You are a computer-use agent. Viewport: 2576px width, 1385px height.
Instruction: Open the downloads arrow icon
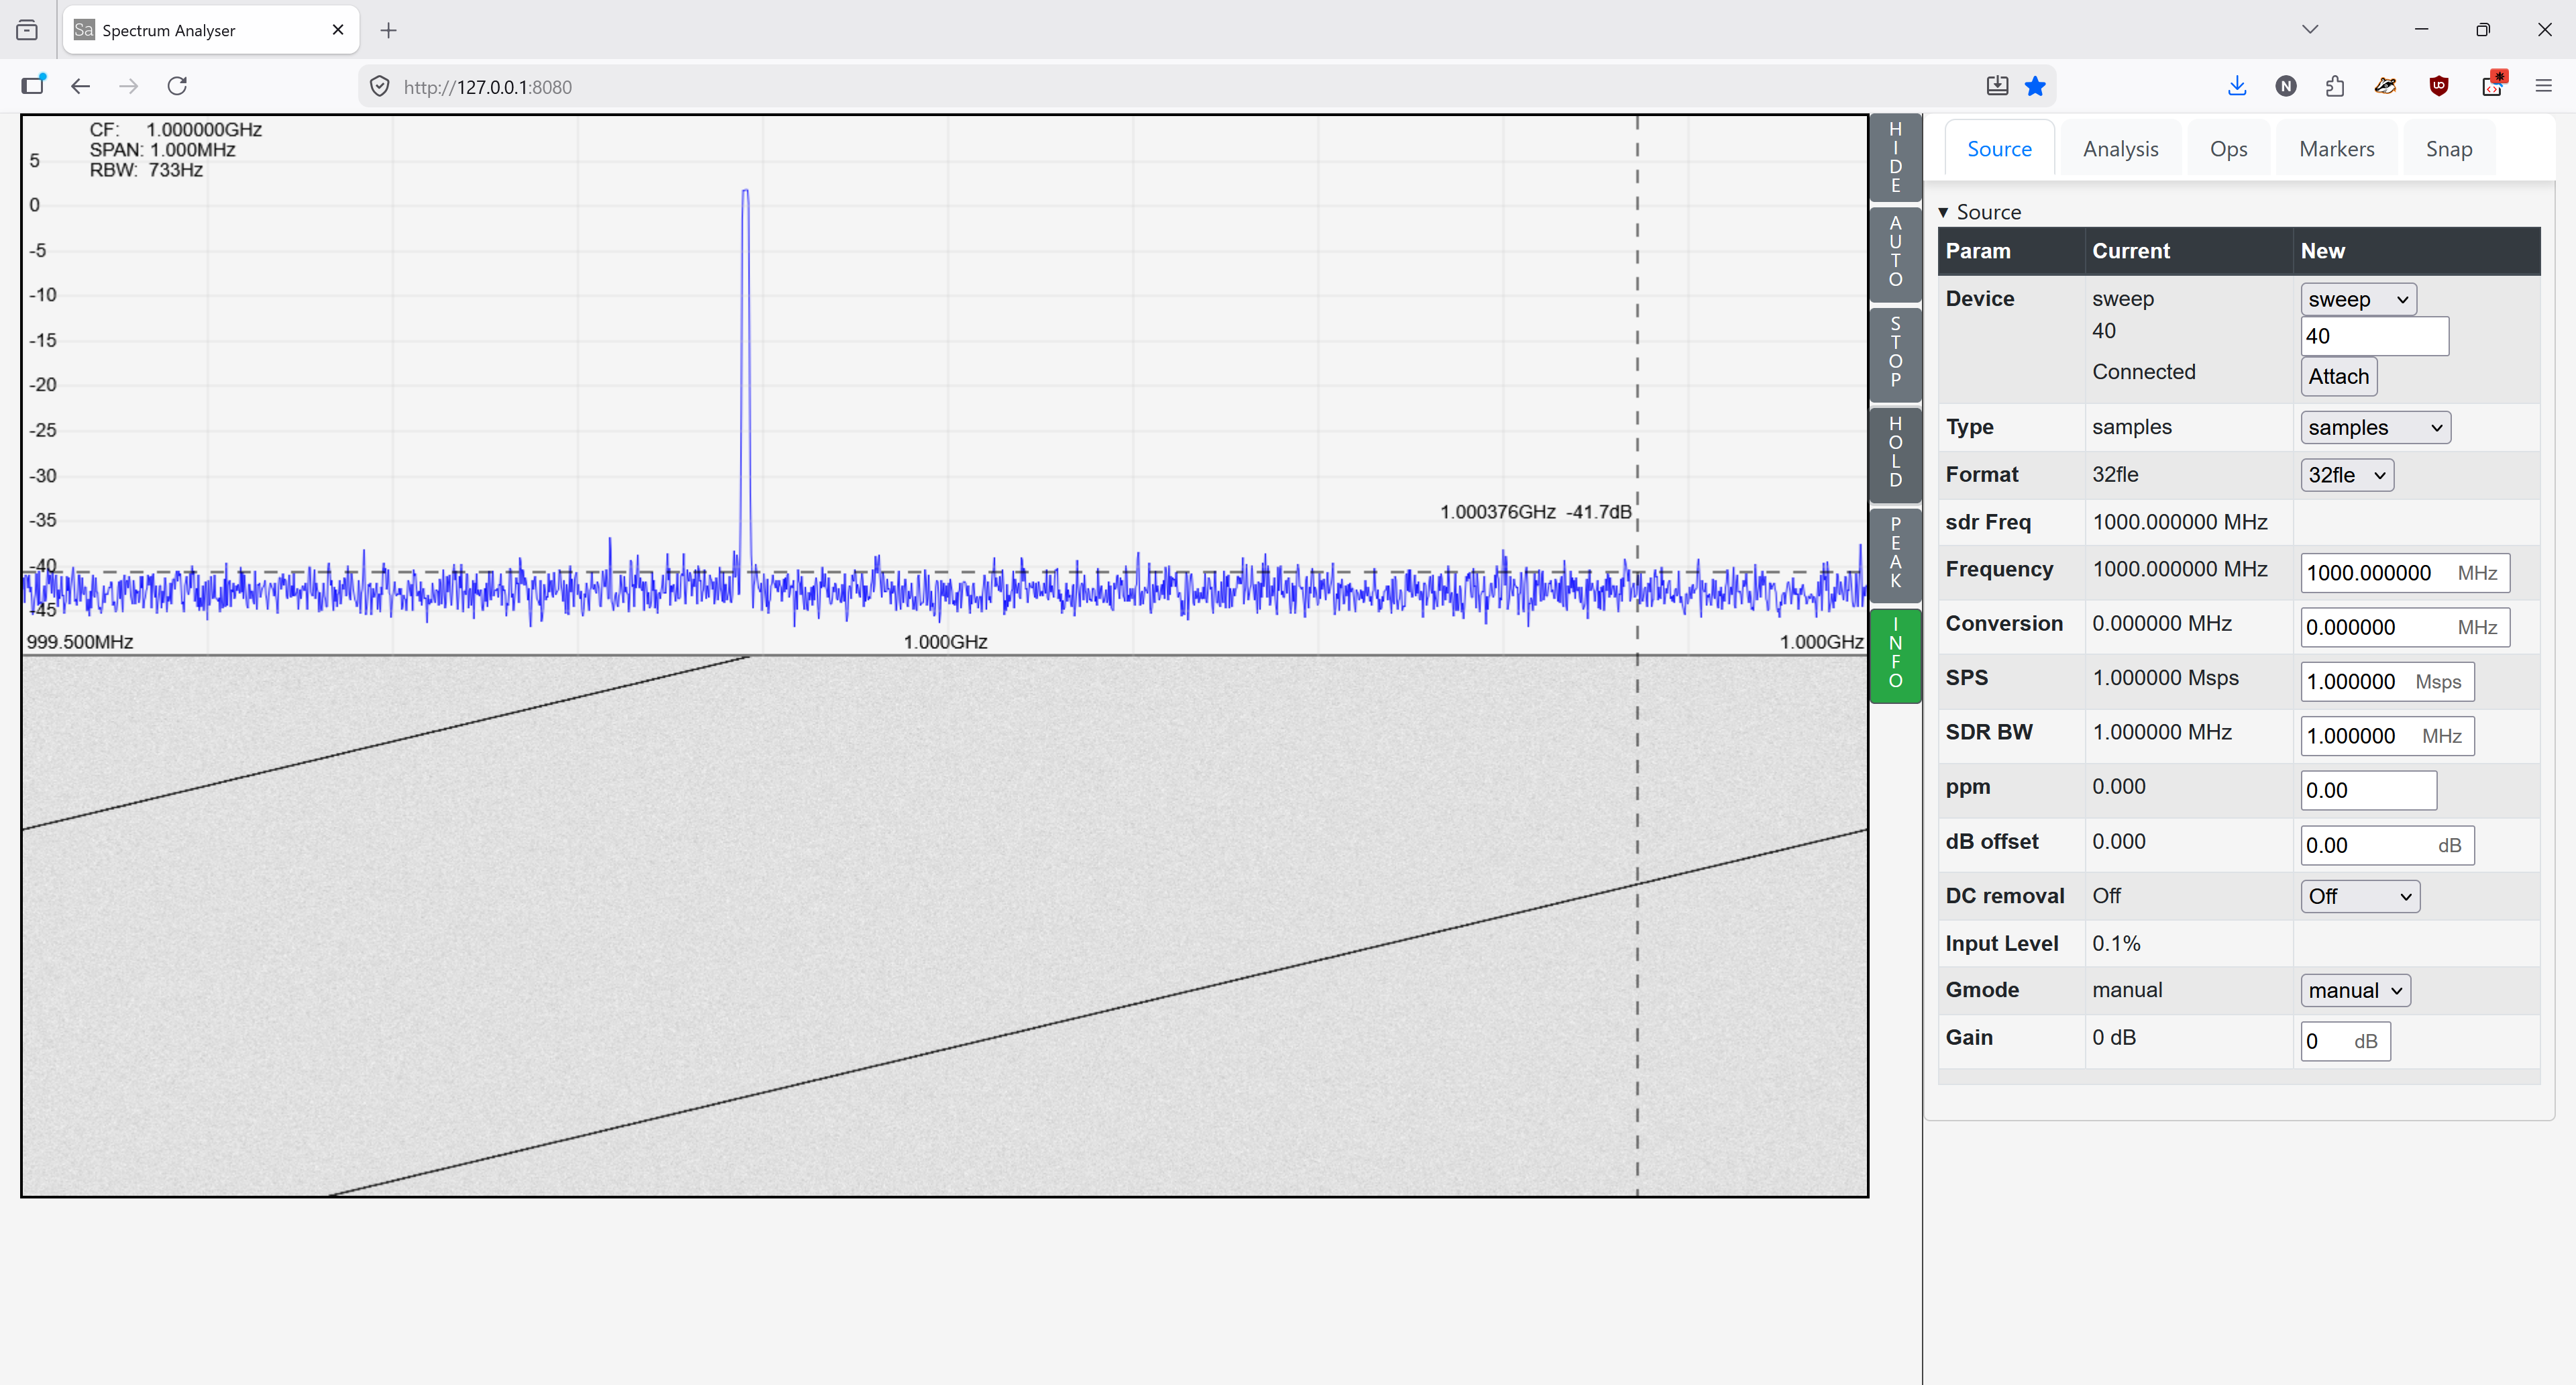tap(2237, 86)
